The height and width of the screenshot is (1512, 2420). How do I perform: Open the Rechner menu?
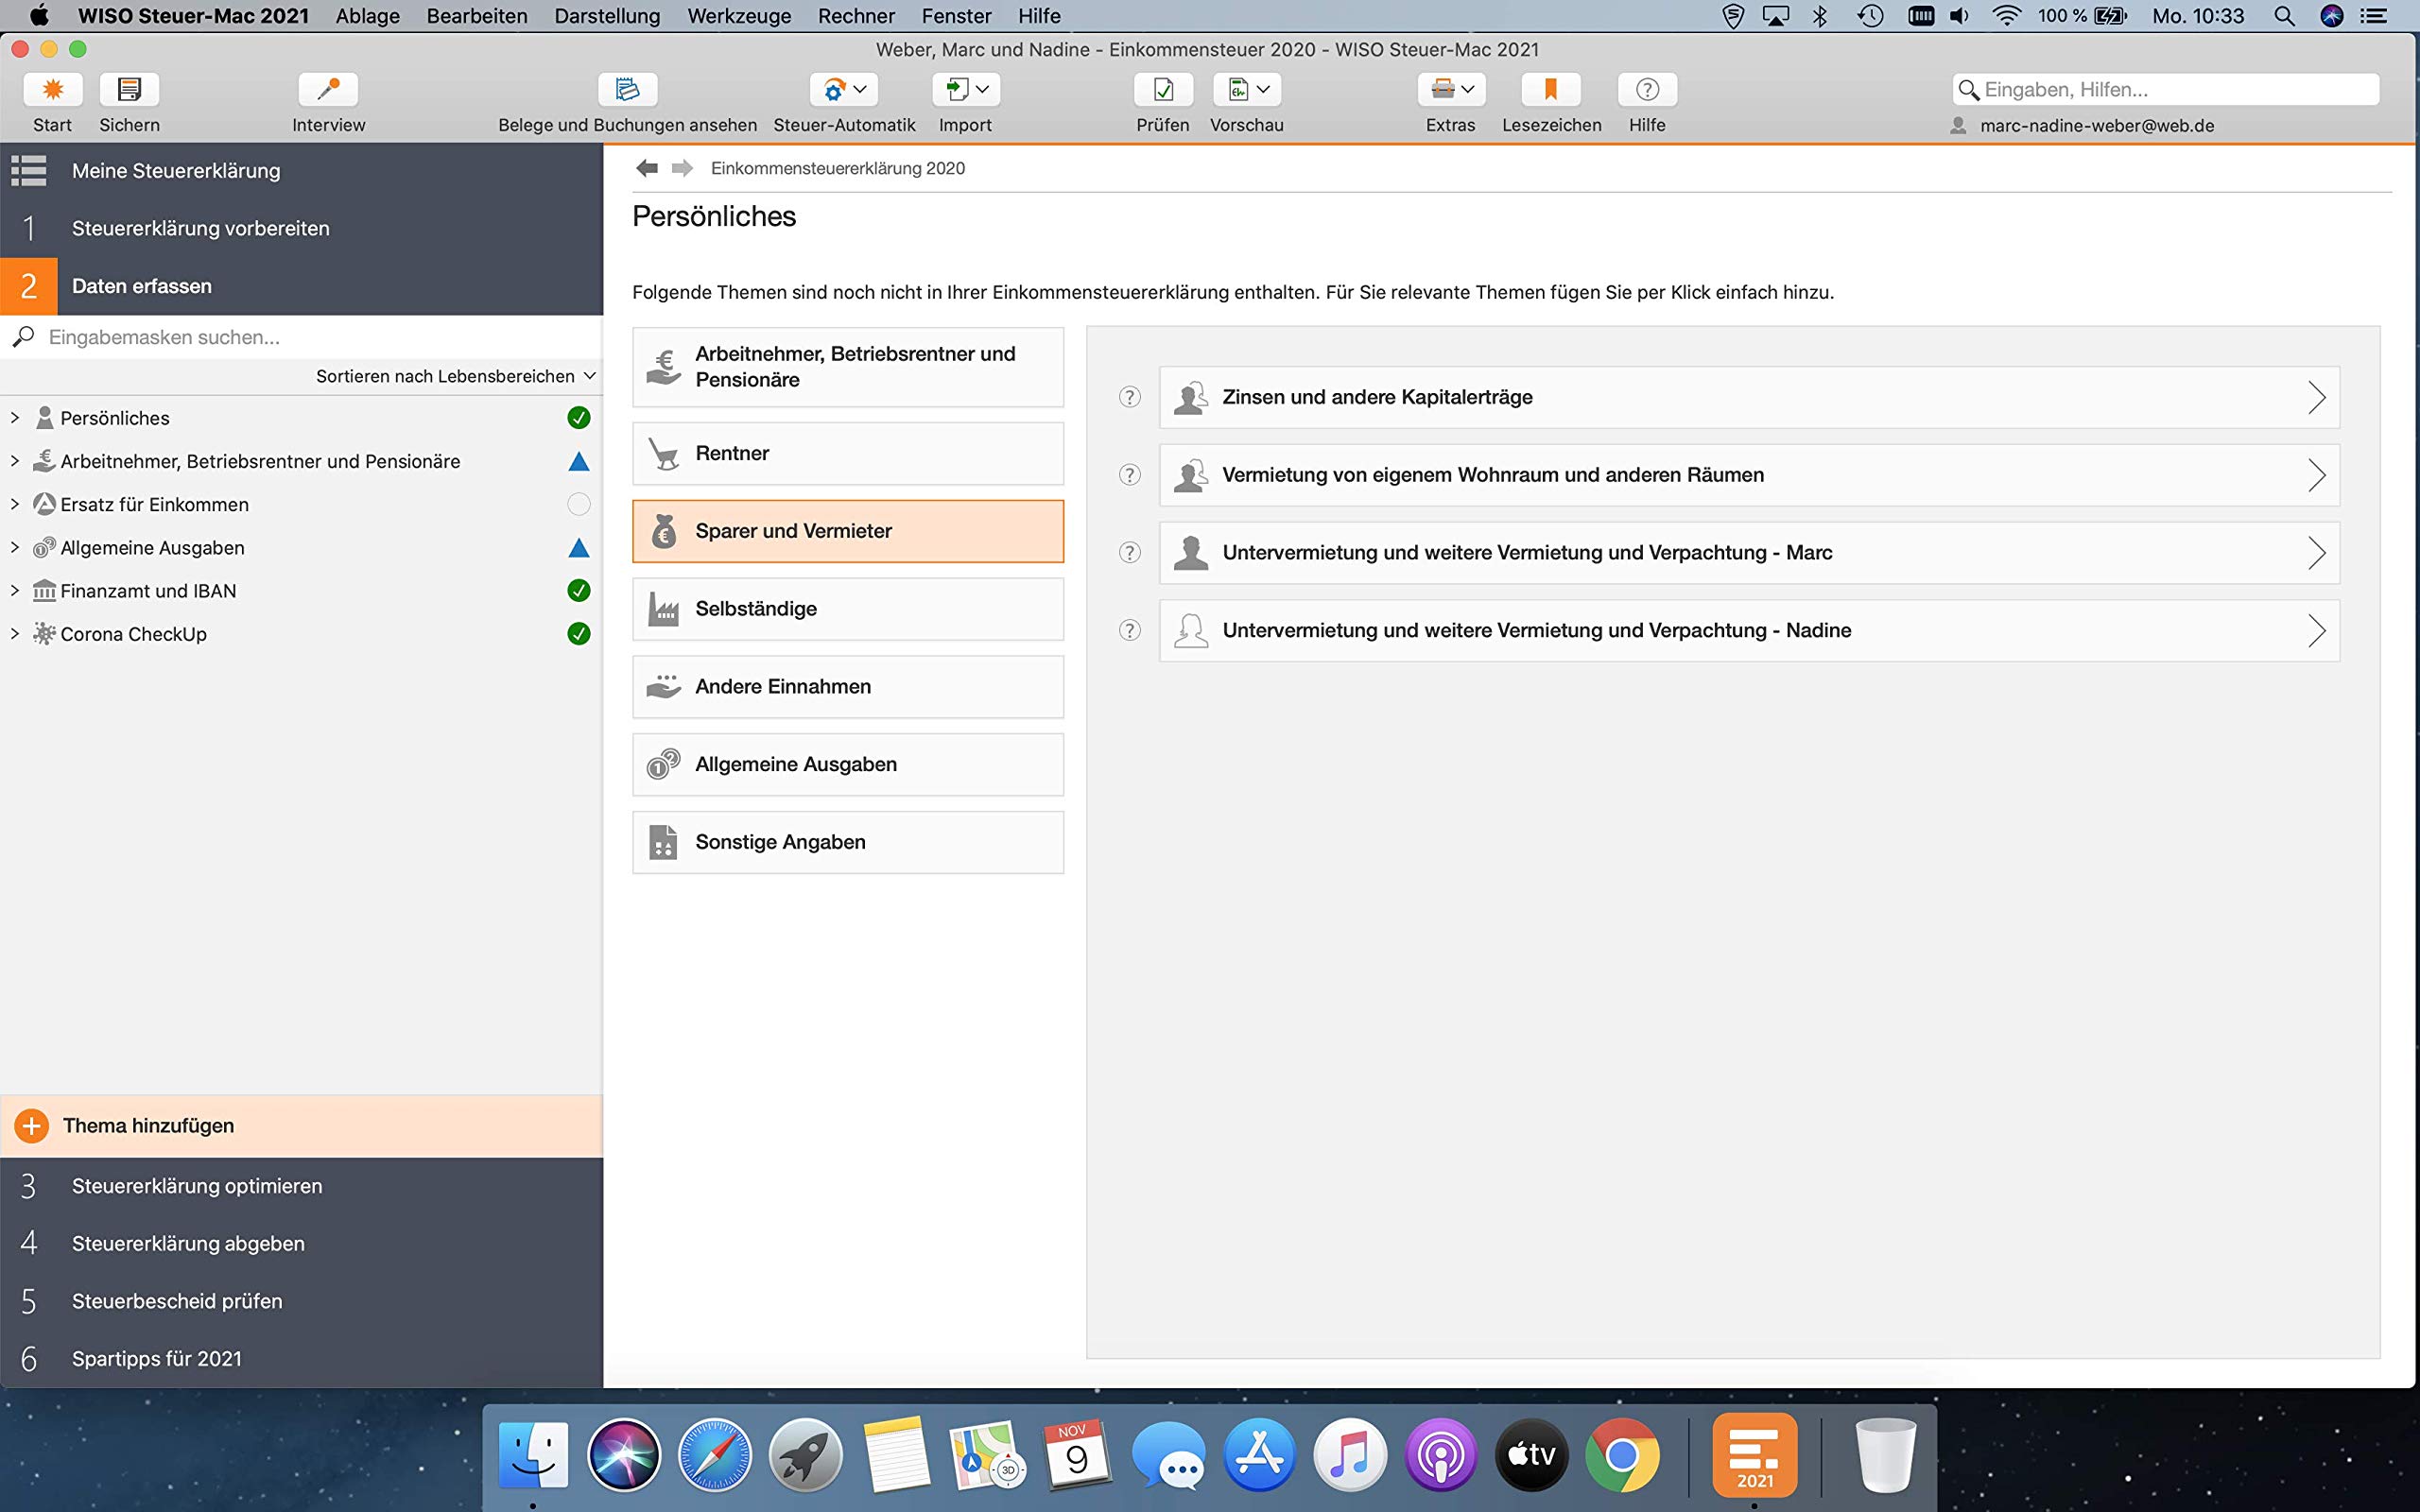click(x=856, y=16)
